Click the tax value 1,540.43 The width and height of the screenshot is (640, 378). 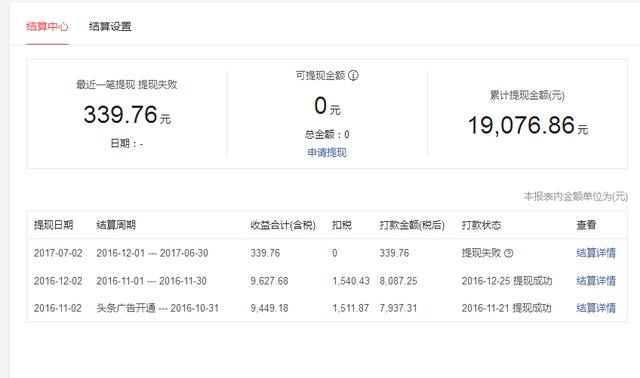tap(351, 281)
